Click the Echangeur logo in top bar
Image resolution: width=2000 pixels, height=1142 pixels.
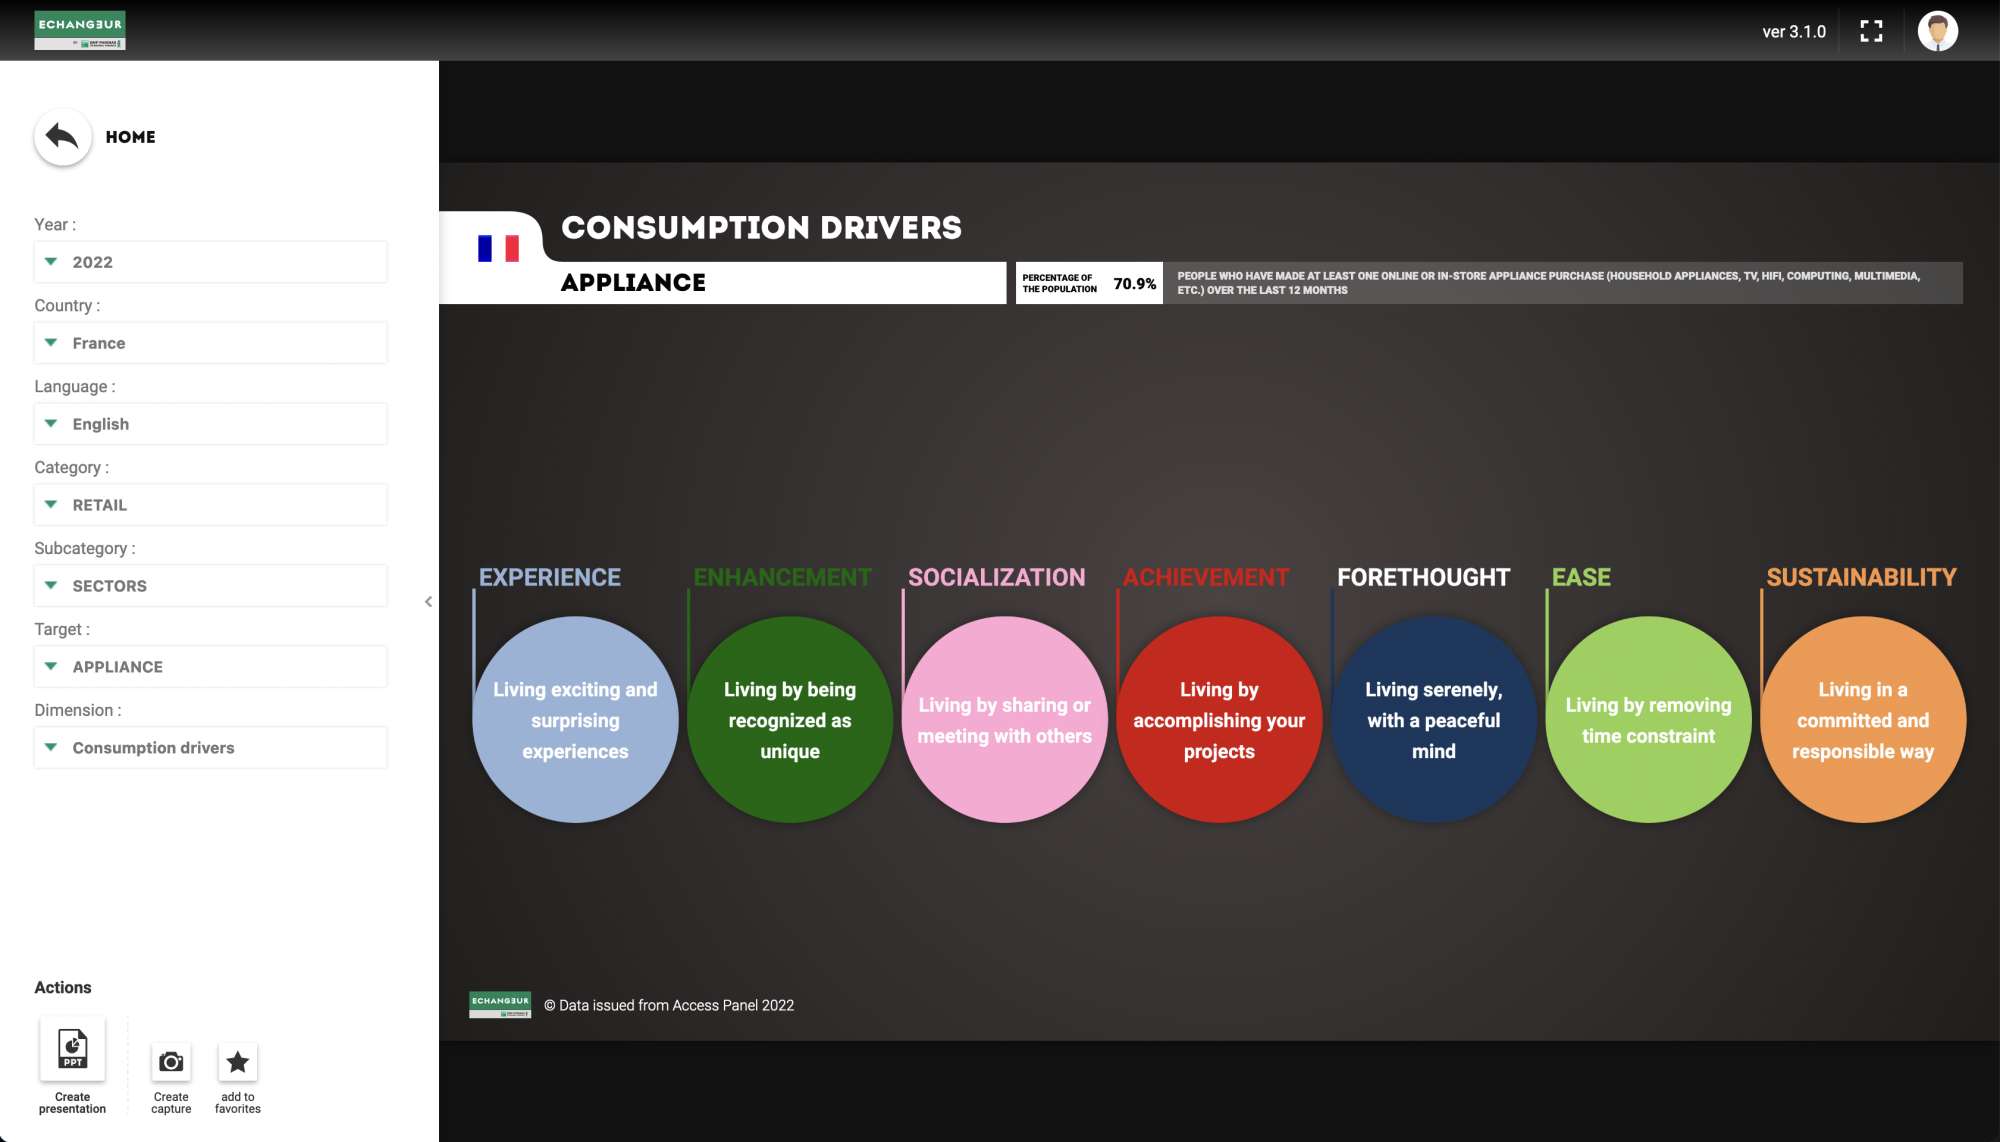coord(80,30)
